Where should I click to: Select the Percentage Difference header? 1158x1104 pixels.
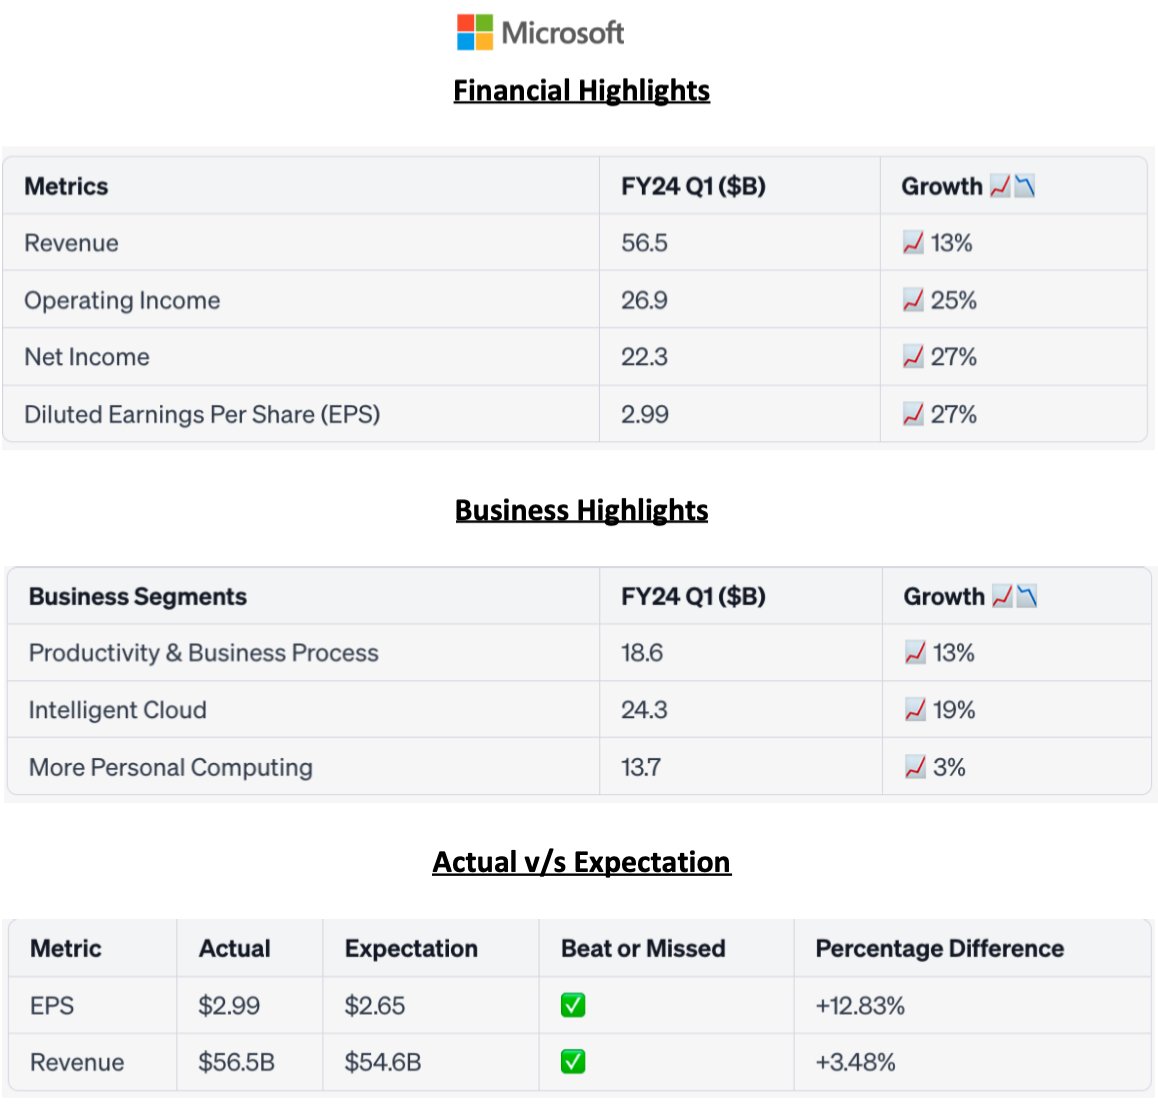click(x=939, y=948)
